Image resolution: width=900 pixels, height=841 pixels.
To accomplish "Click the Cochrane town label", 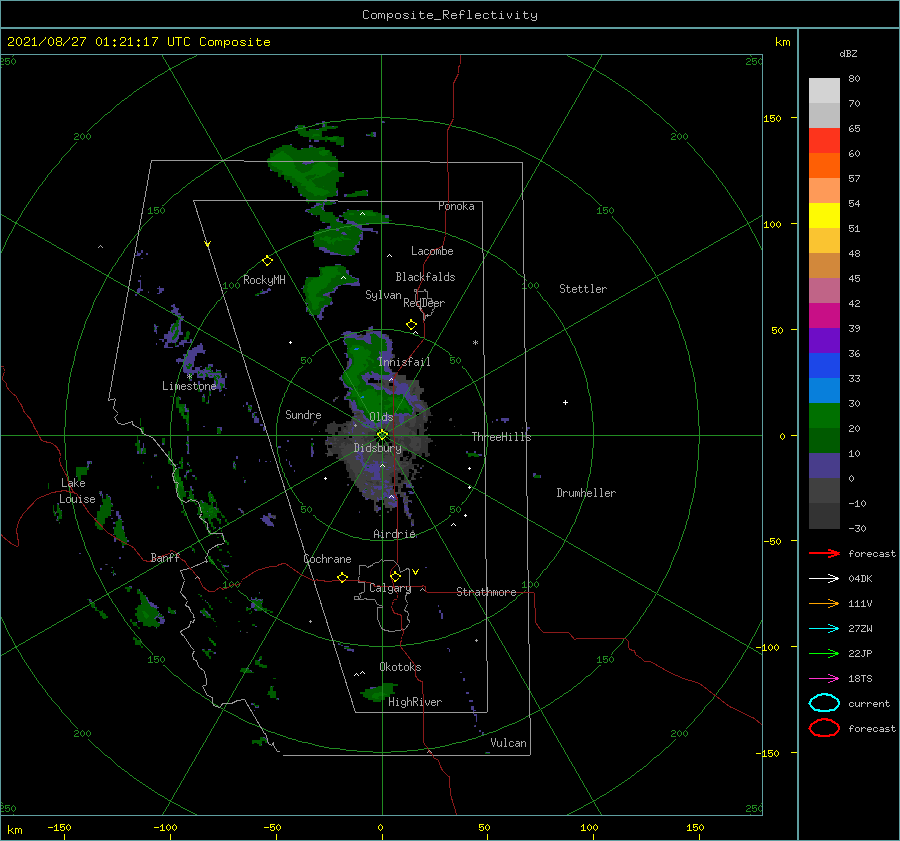I will pyautogui.click(x=327, y=559).
